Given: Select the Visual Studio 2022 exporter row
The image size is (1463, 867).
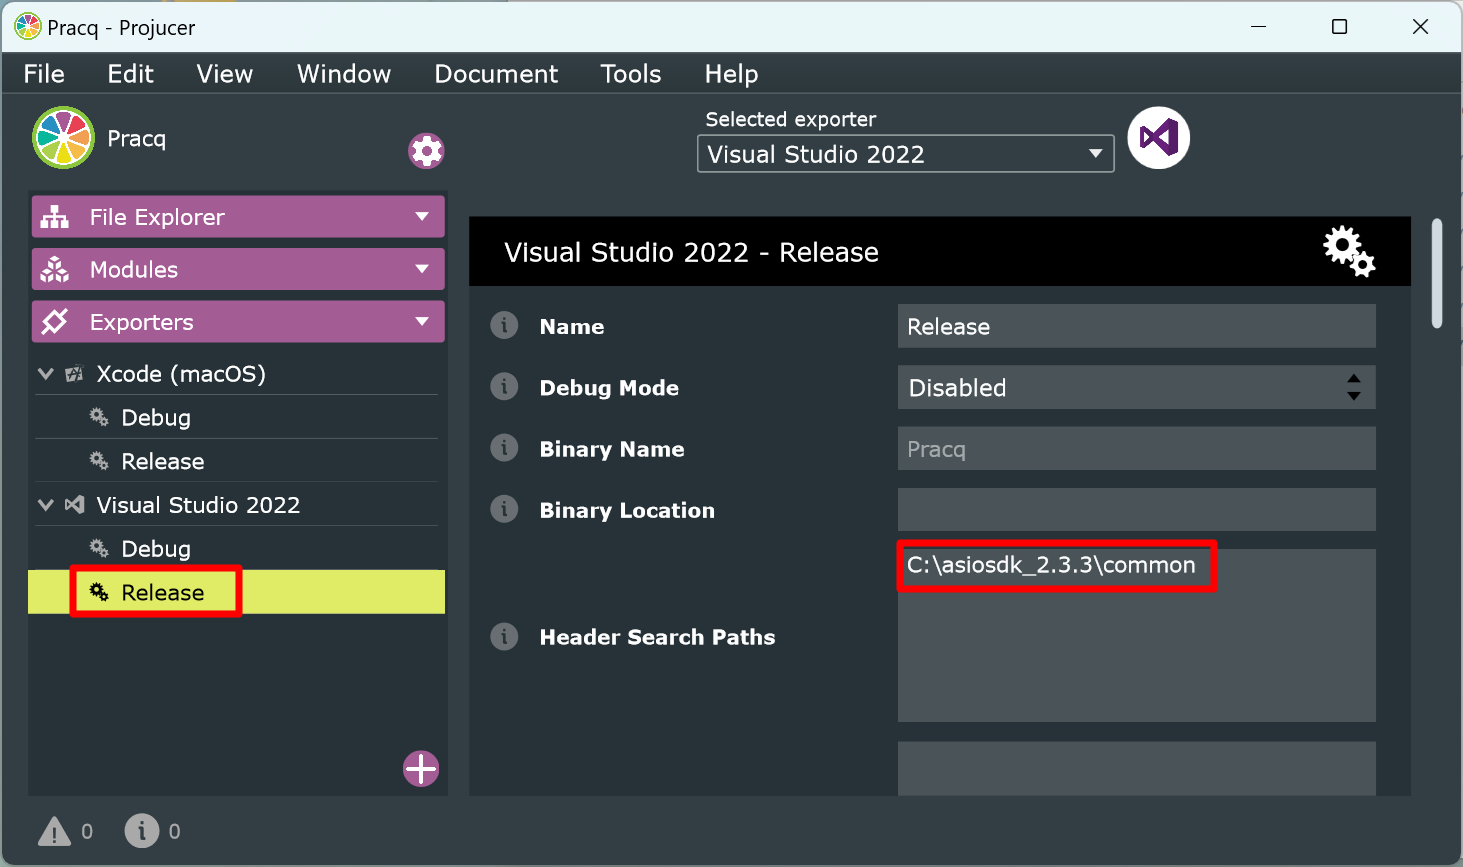Looking at the screenshot, I should pyautogui.click(x=236, y=505).
